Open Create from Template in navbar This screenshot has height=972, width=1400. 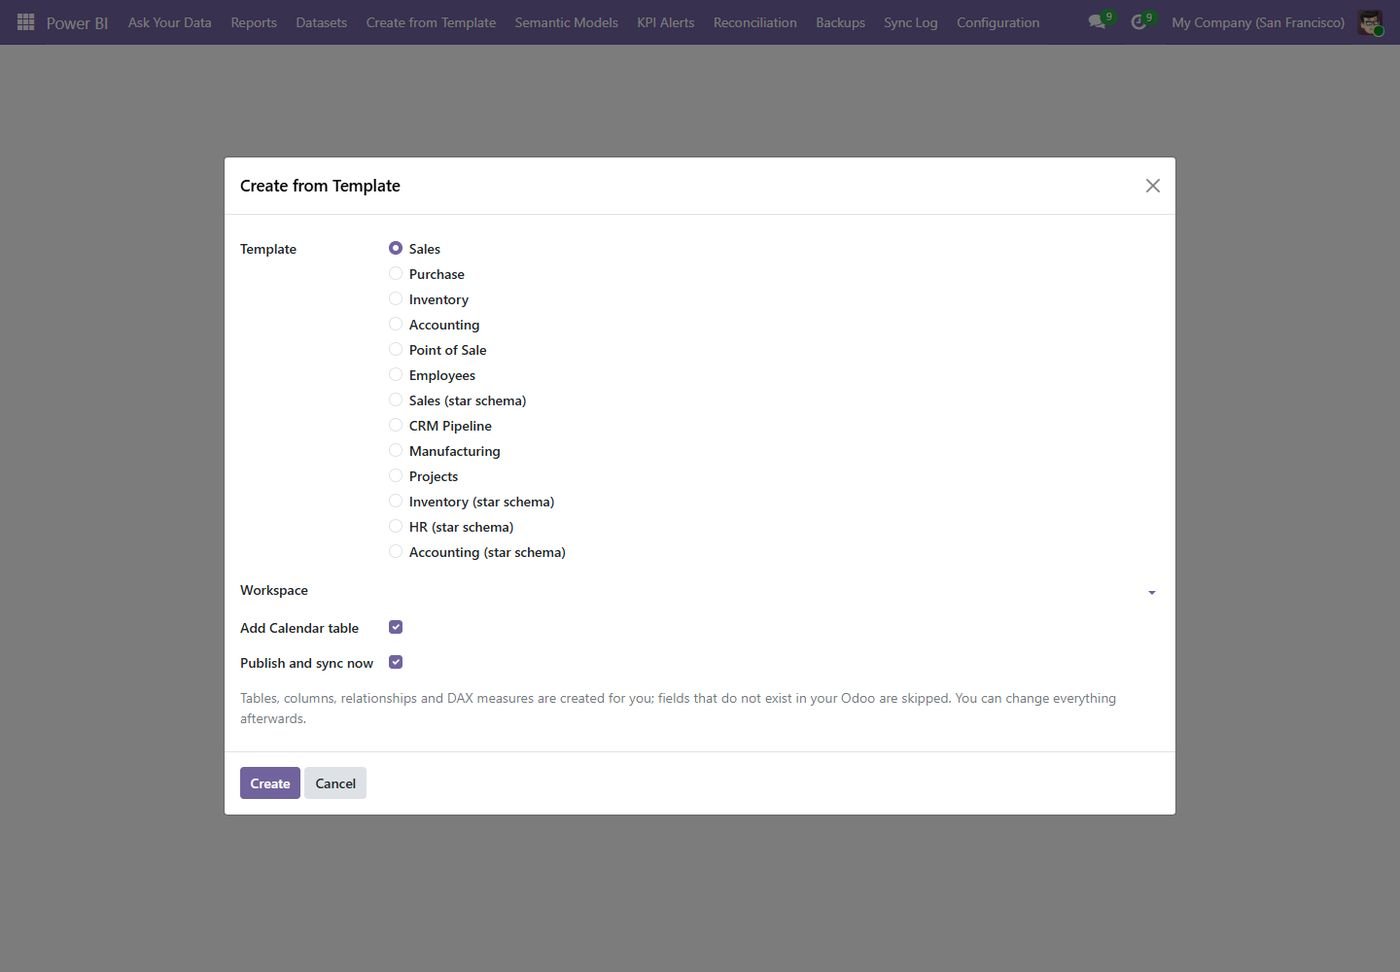point(431,22)
